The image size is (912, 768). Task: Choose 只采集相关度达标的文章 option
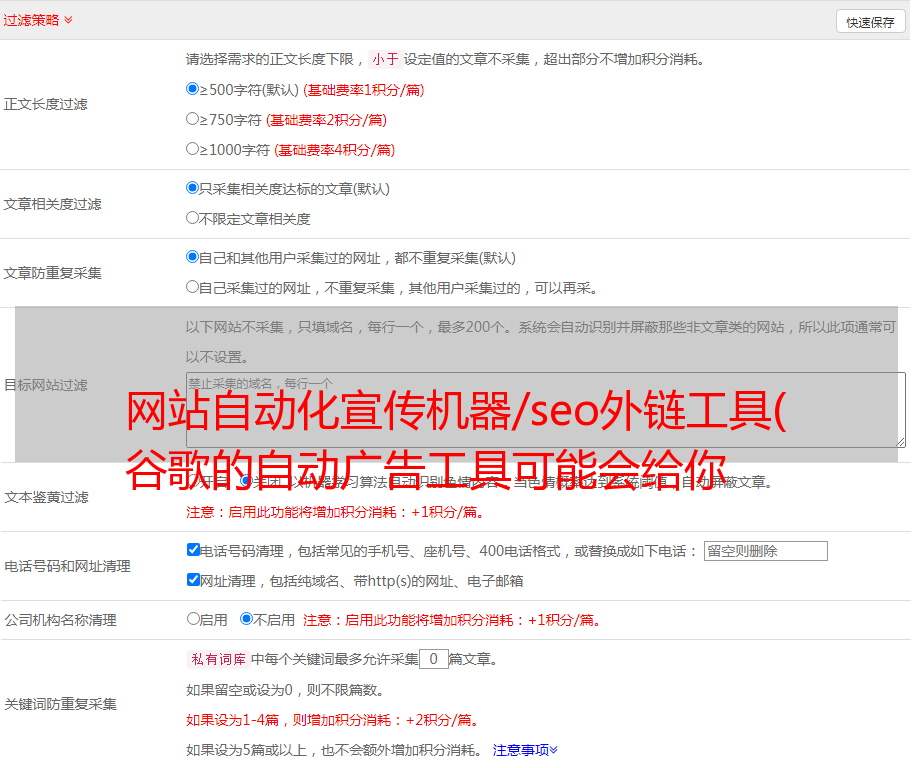click(x=192, y=188)
